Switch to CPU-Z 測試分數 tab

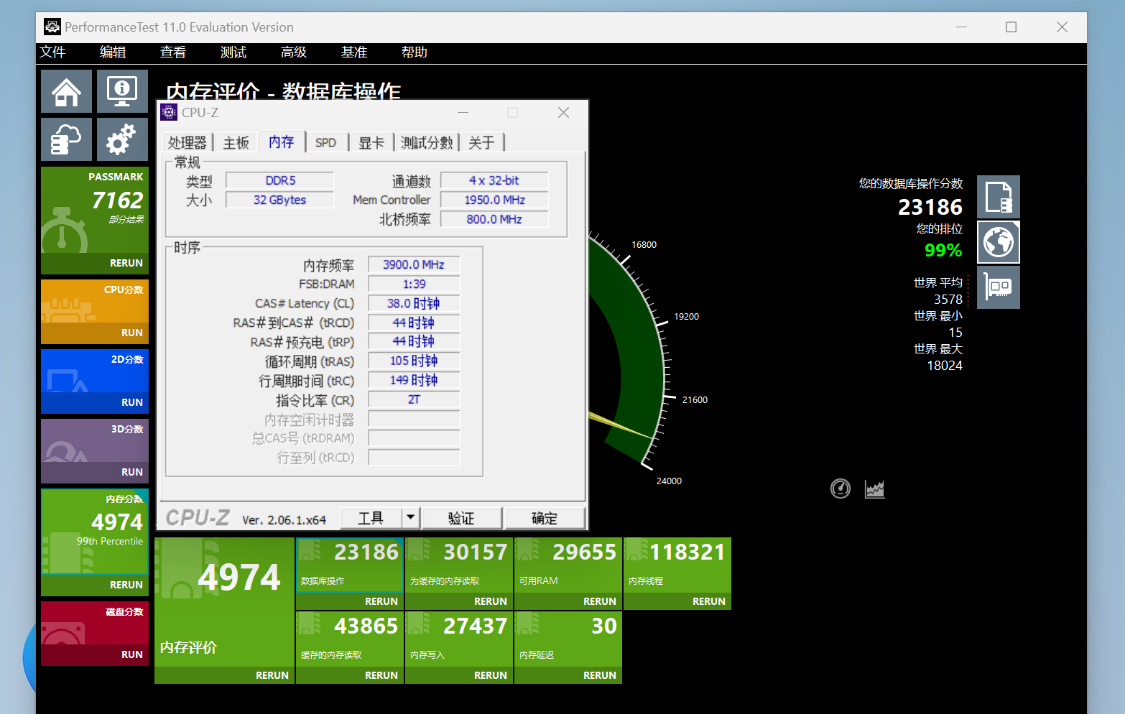(427, 143)
